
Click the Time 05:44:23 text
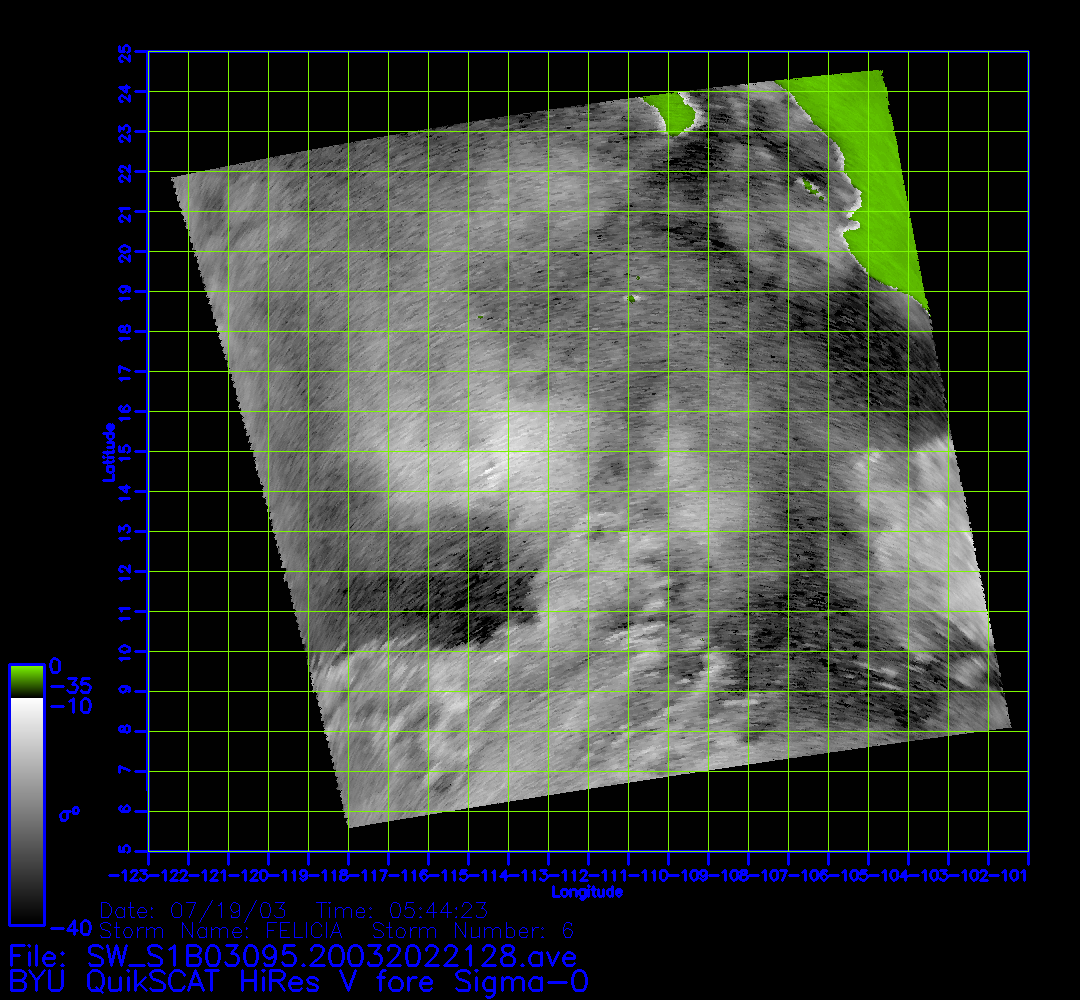pos(401,911)
